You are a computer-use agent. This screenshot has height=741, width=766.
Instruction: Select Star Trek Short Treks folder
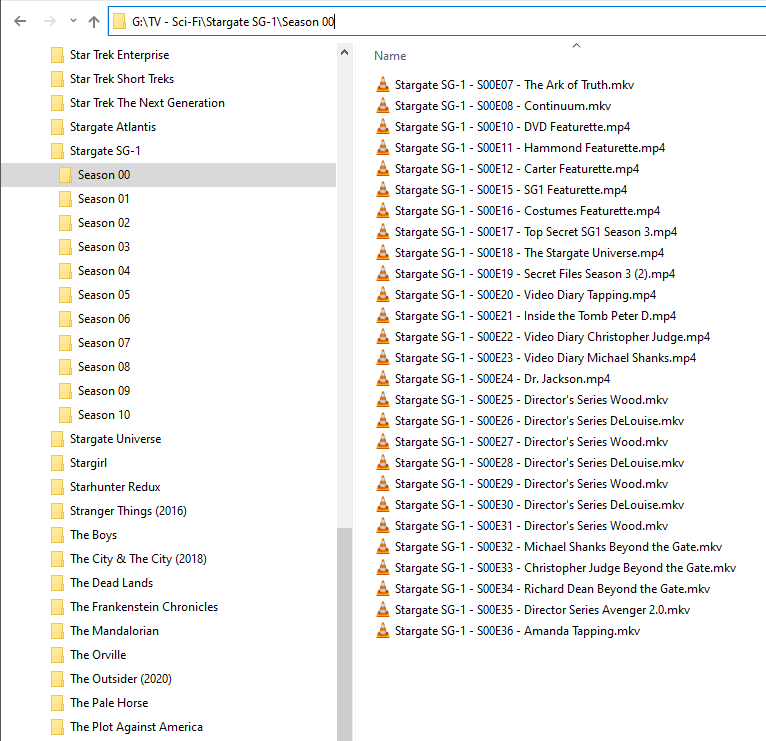click(122, 79)
